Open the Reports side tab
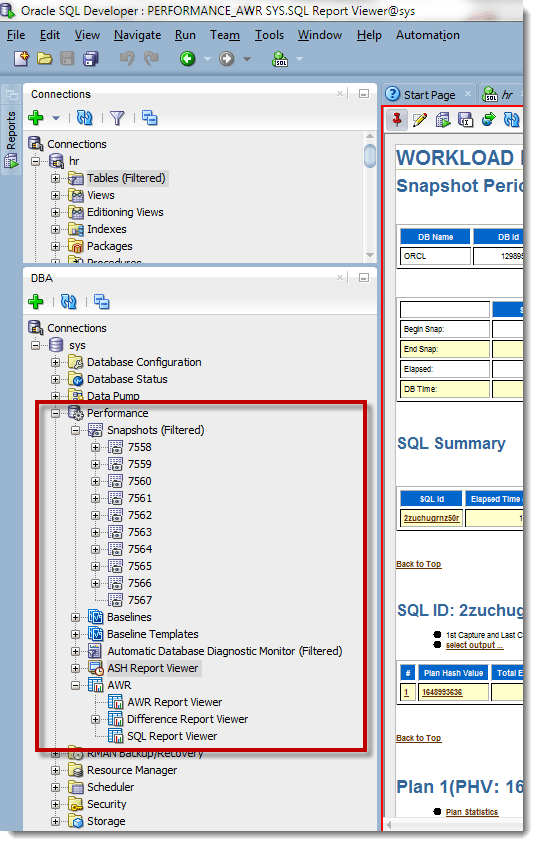 click(x=11, y=138)
